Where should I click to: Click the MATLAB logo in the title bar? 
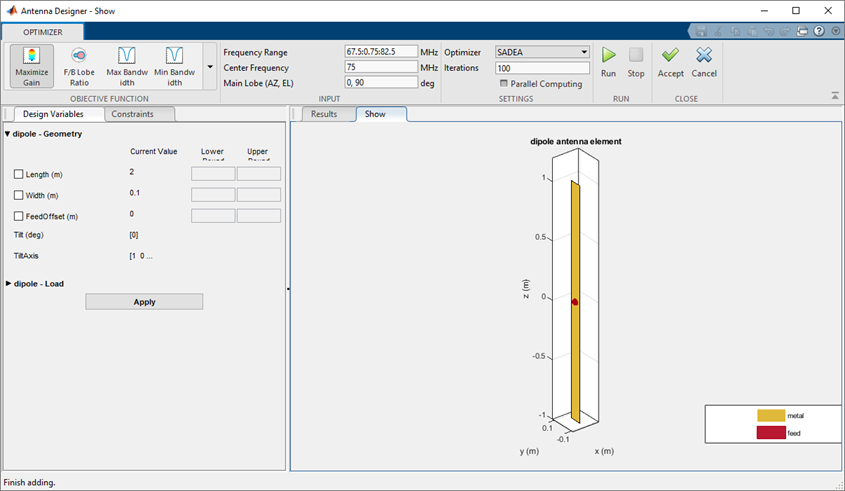point(11,11)
